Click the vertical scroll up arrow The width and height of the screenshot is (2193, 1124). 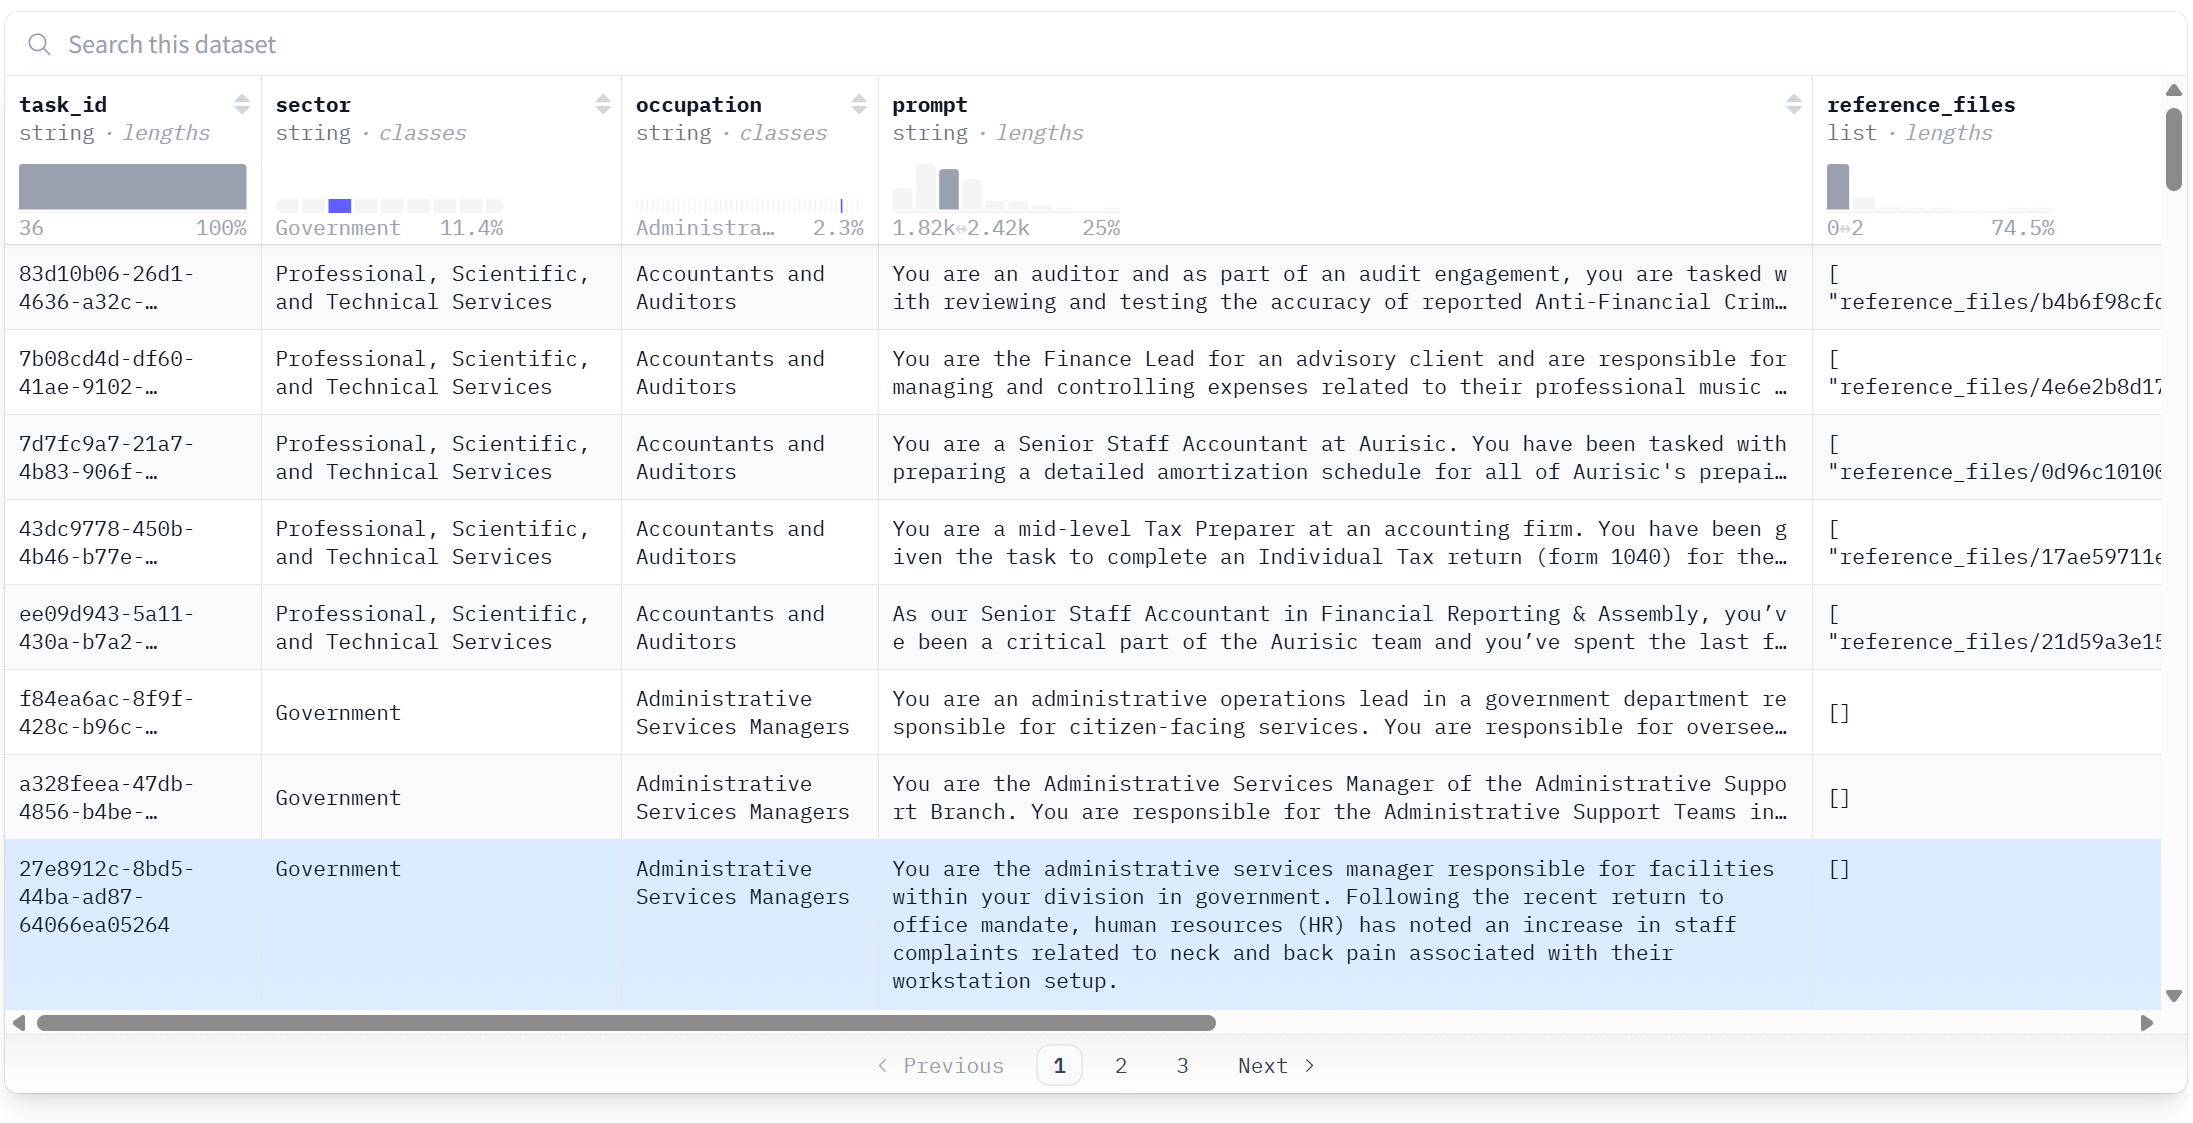coord(2173,91)
